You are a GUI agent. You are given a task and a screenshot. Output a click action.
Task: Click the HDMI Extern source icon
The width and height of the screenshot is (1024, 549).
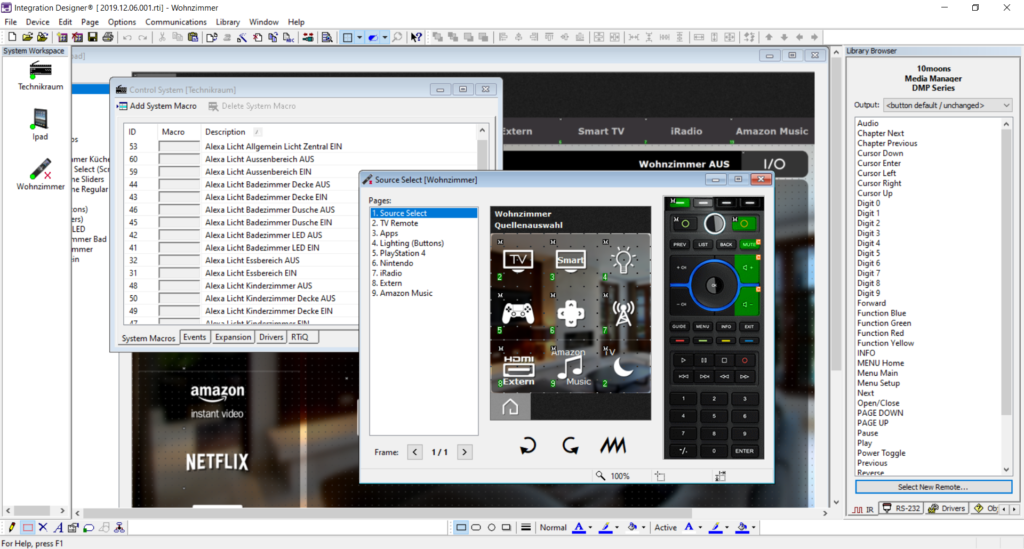tap(519, 370)
